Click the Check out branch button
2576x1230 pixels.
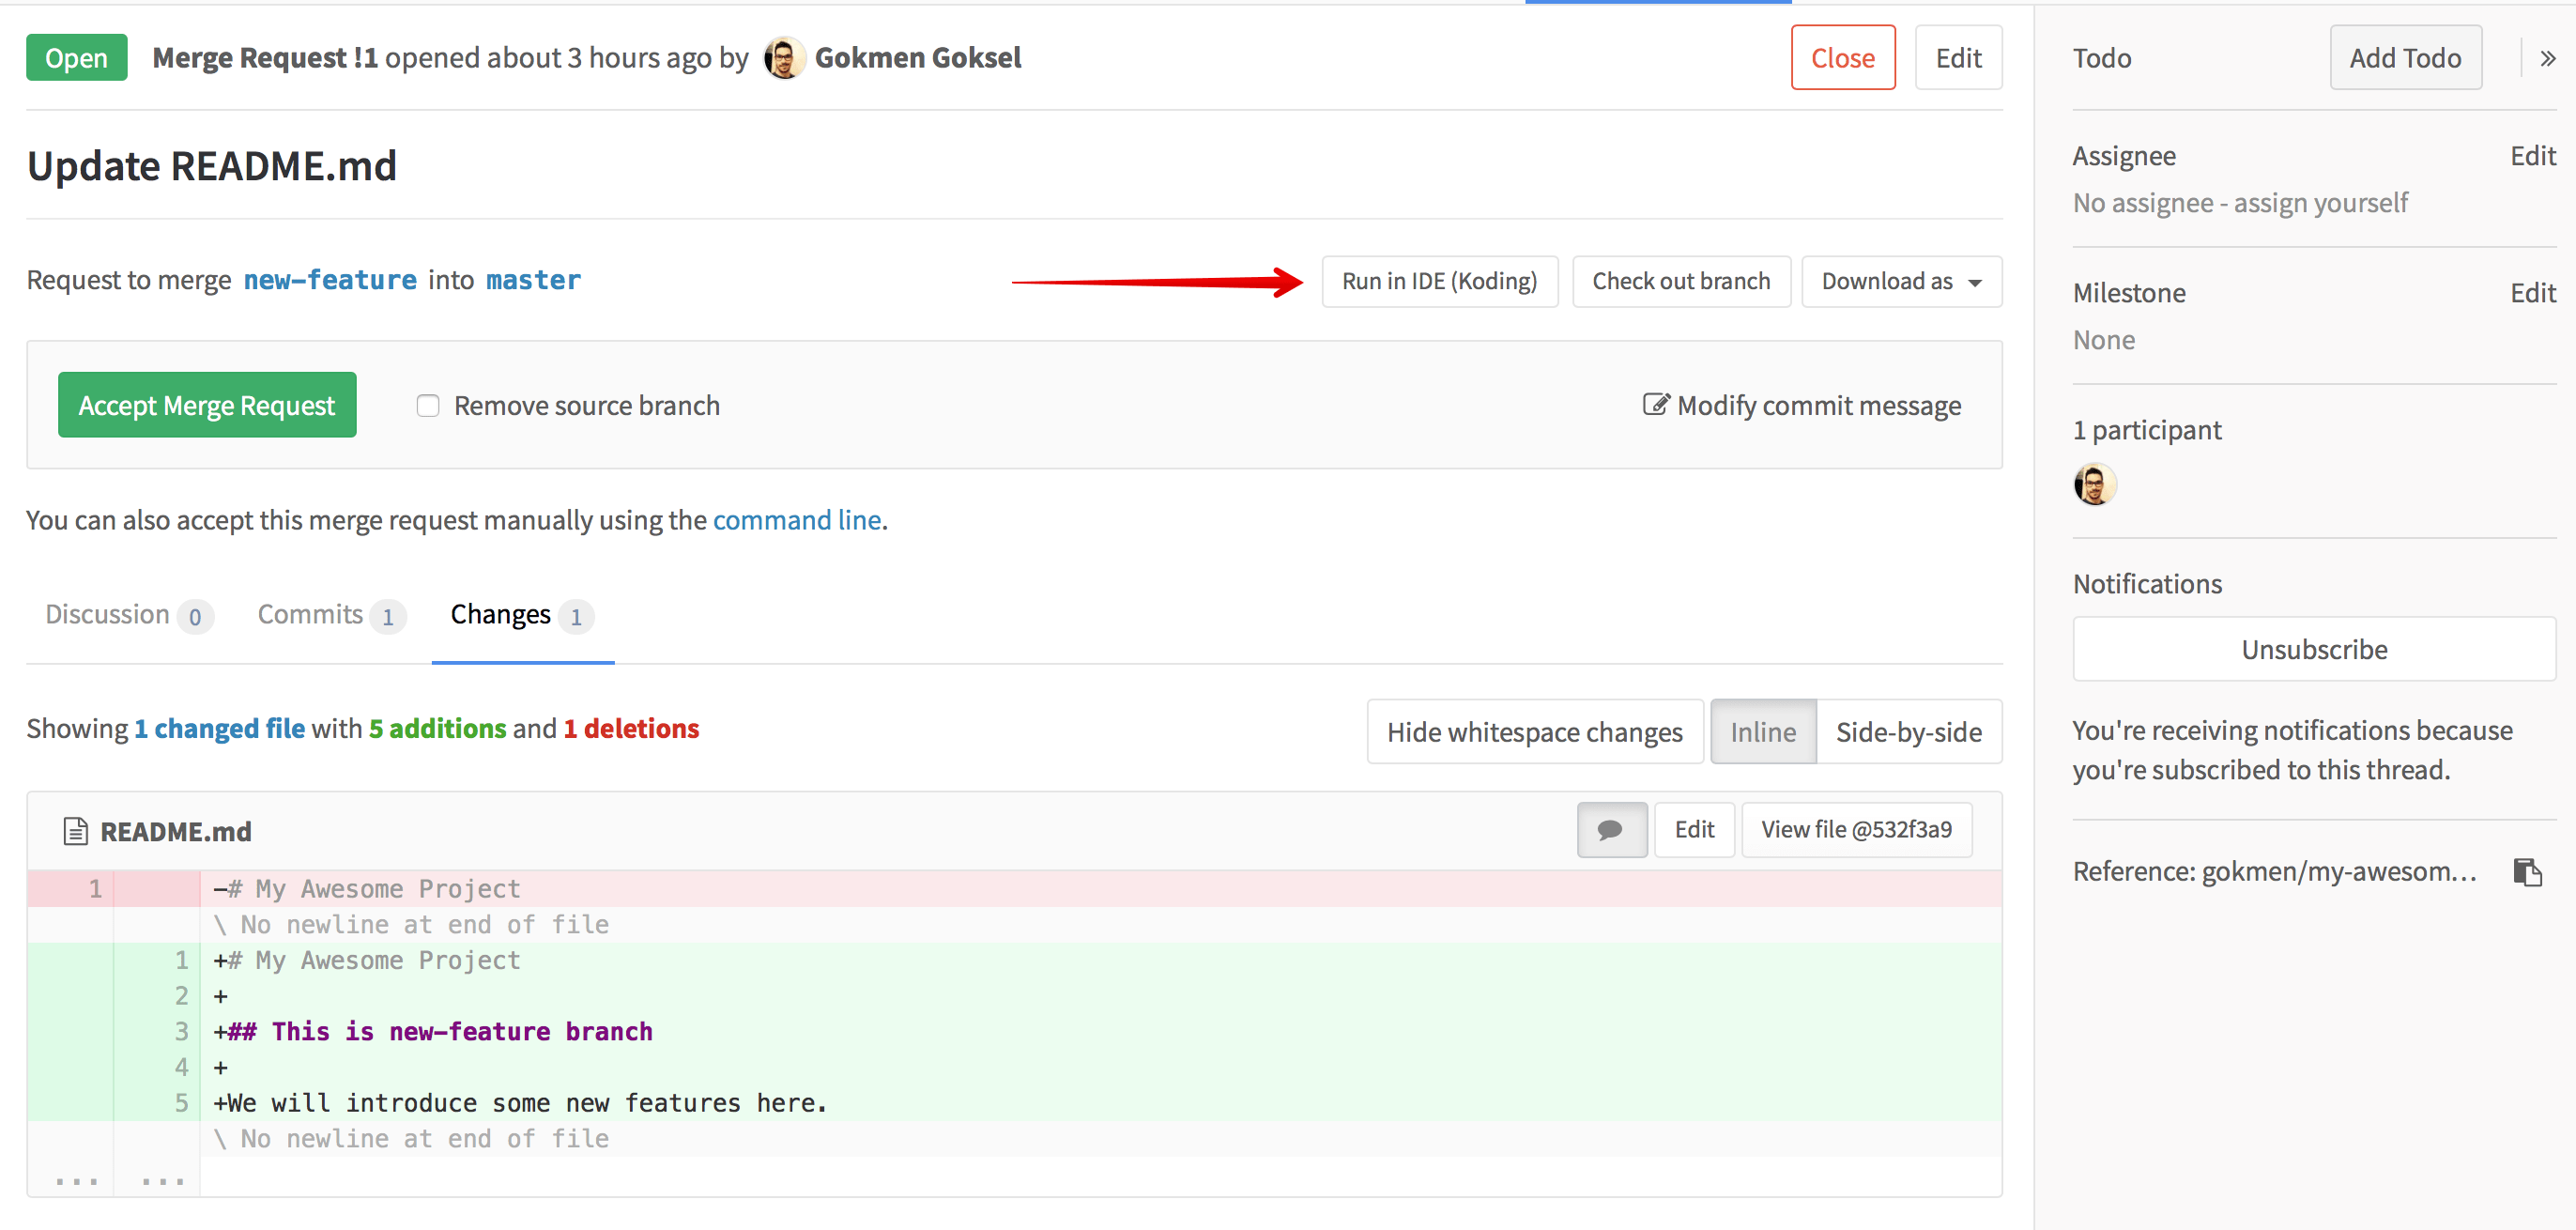tap(1684, 279)
